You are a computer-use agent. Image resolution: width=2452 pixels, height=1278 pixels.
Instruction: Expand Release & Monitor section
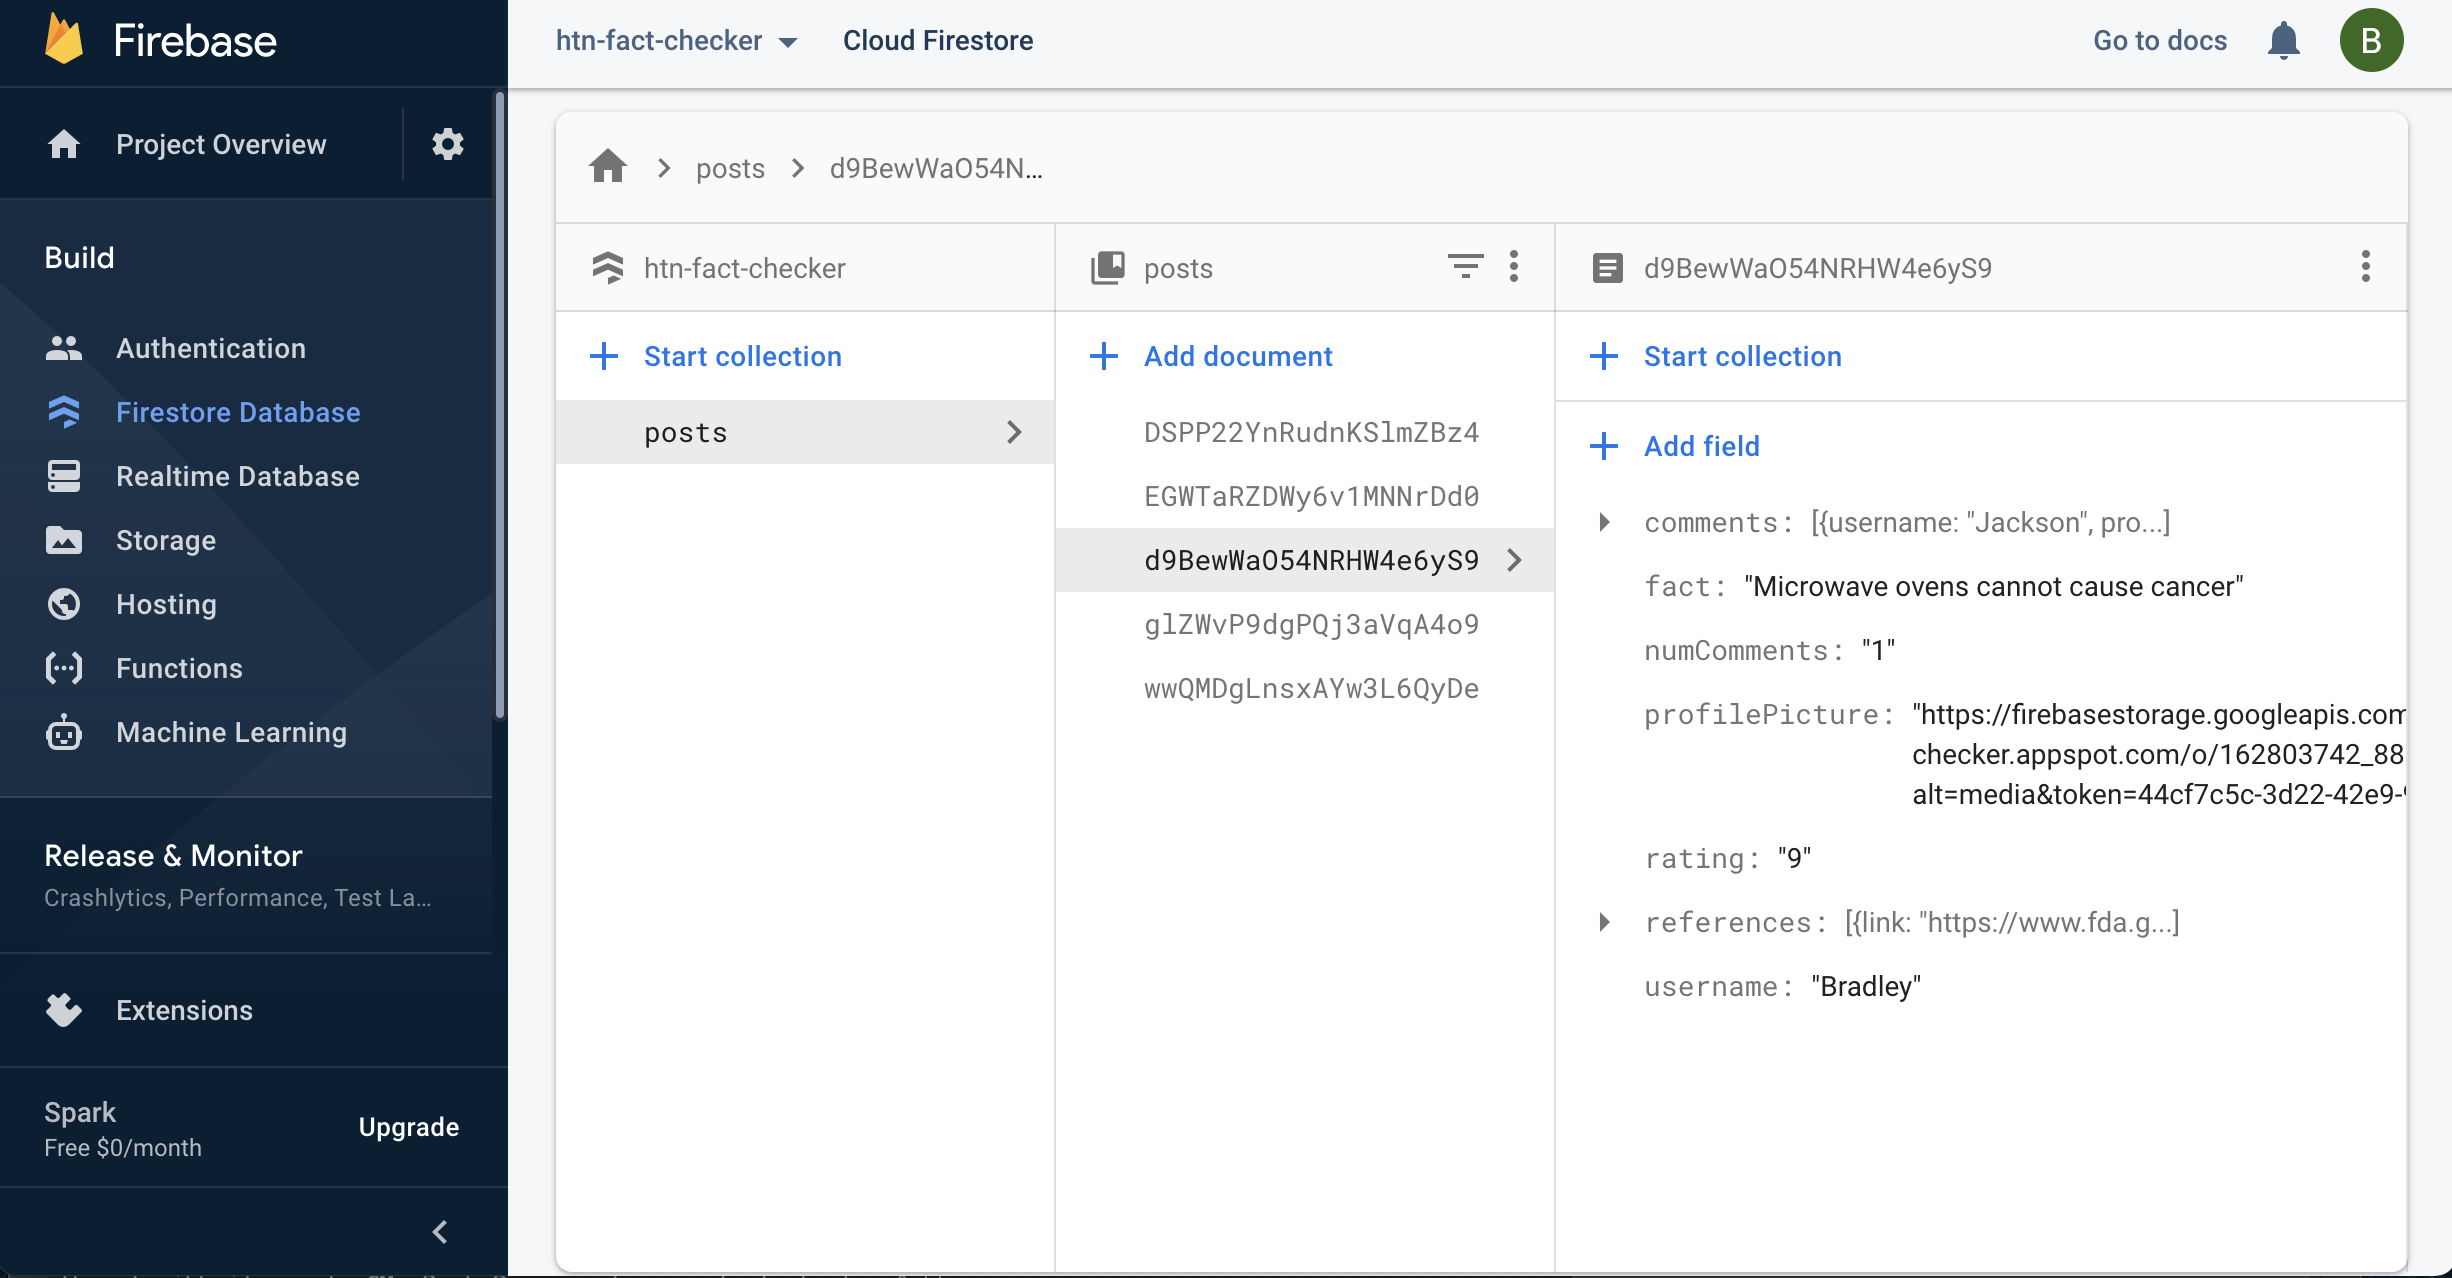[174, 856]
